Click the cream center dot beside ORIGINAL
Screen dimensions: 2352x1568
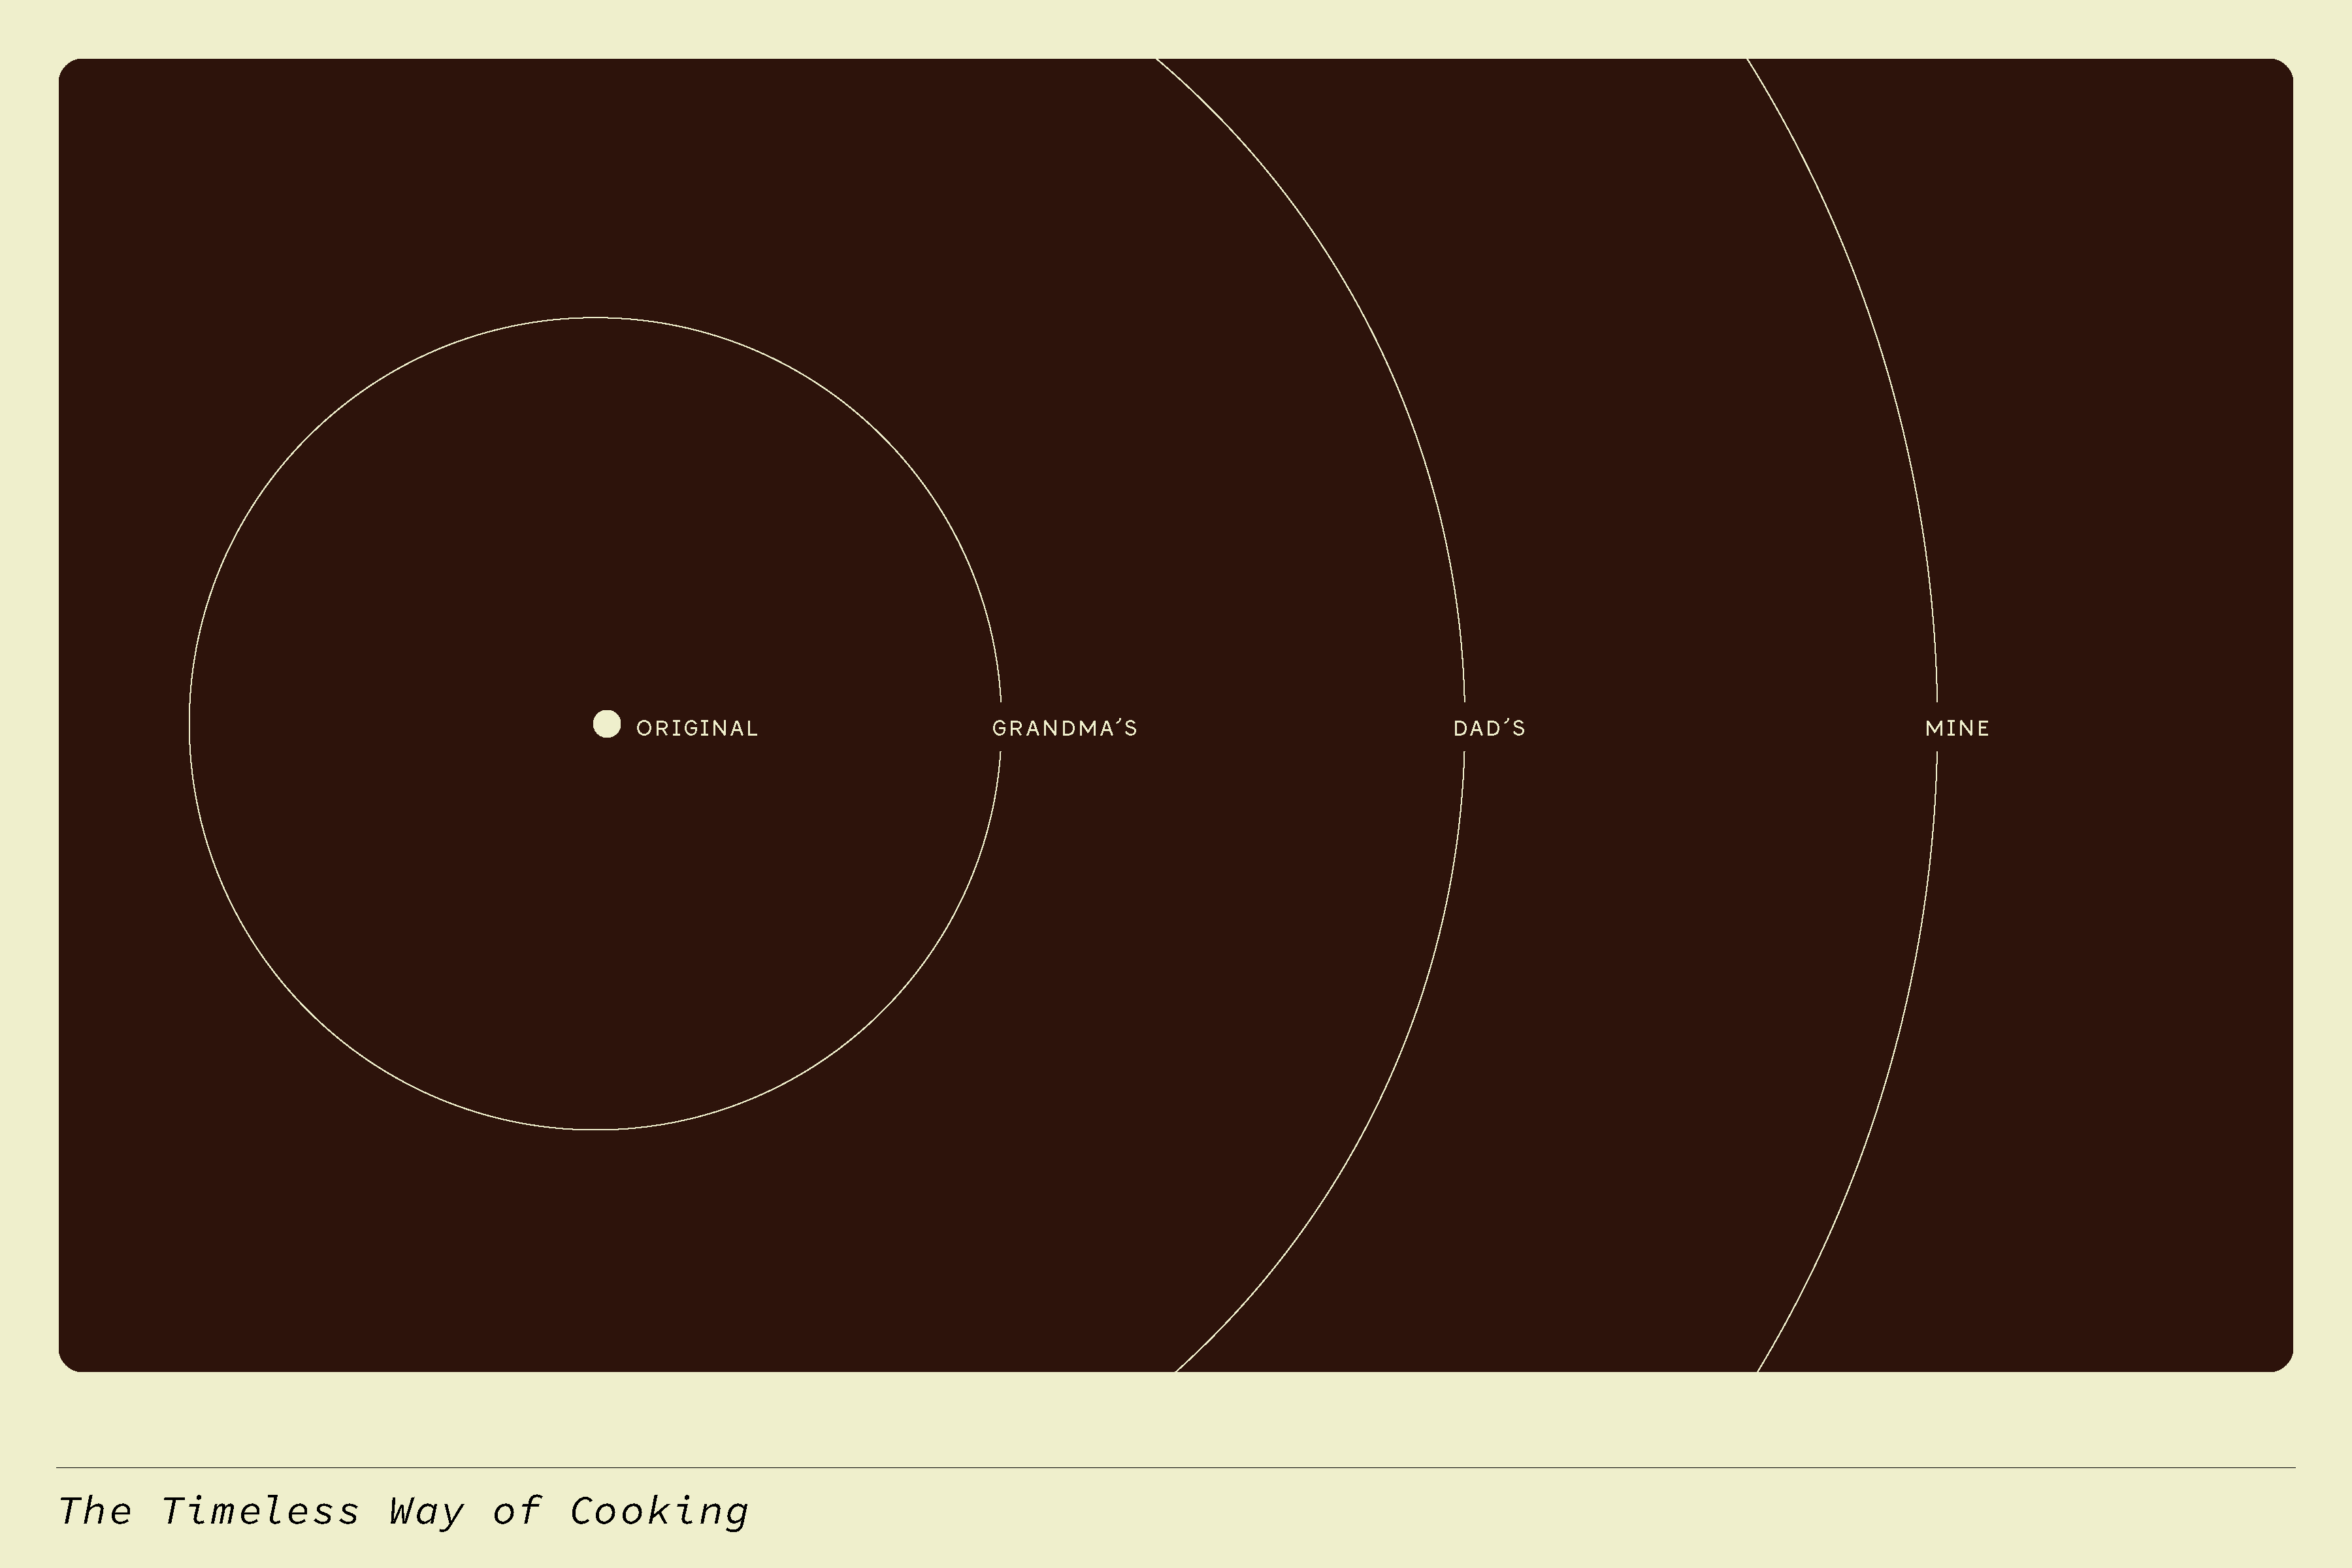pos(607,724)
